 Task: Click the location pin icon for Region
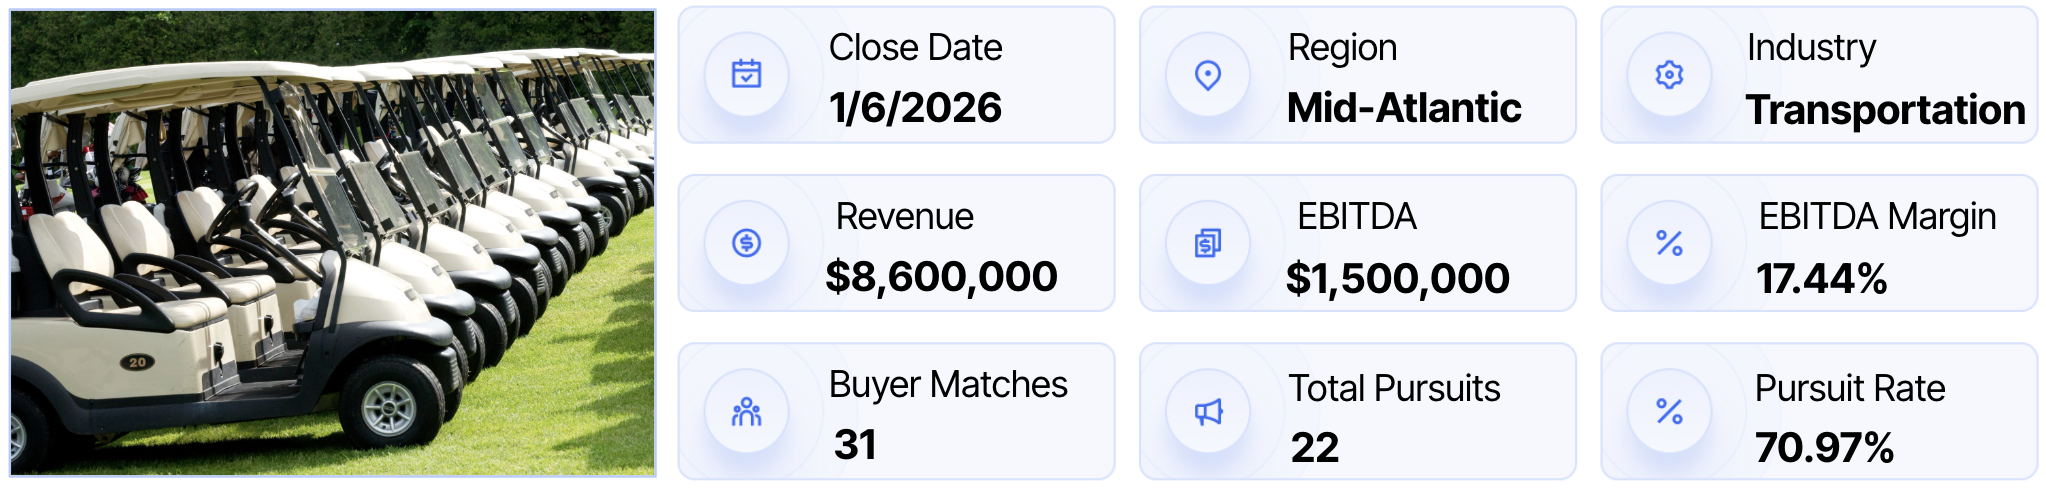(x=1208, y=75)
